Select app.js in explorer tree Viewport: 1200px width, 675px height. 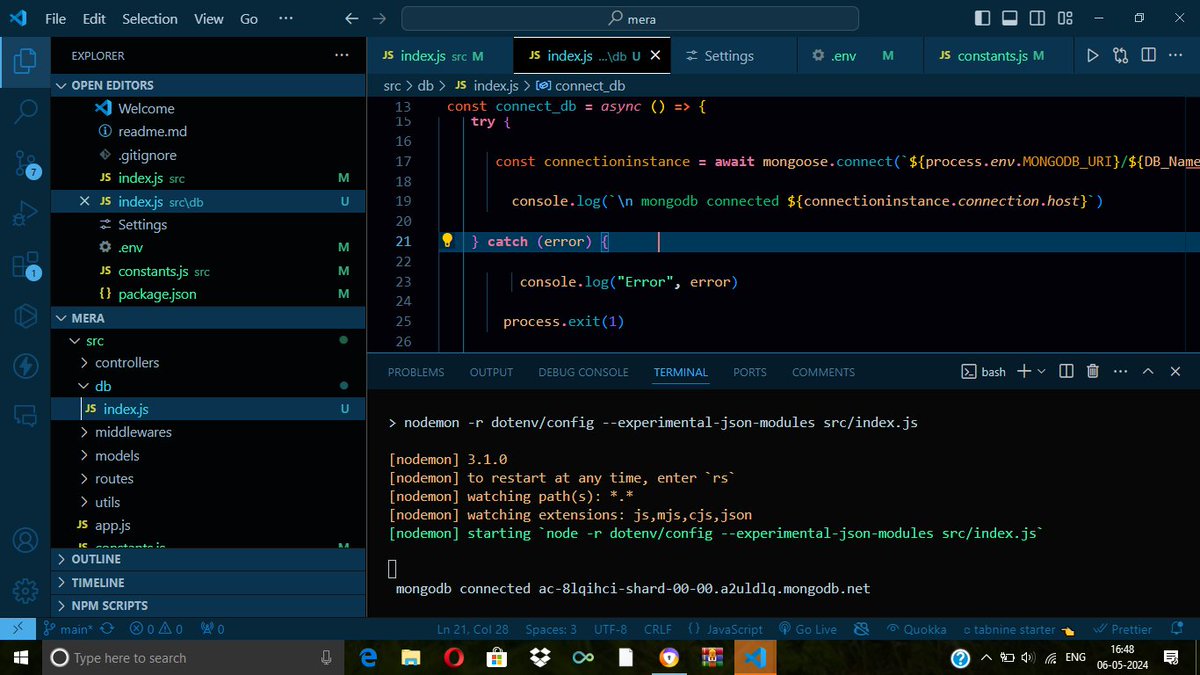[x=113, y=525]
